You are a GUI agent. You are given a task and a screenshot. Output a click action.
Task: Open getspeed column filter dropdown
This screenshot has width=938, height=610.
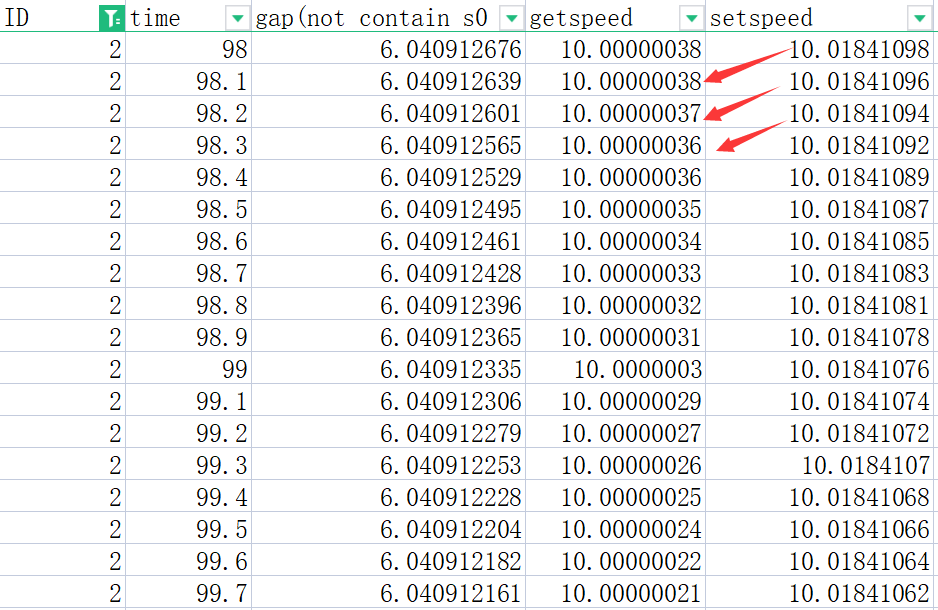(692, 19)
